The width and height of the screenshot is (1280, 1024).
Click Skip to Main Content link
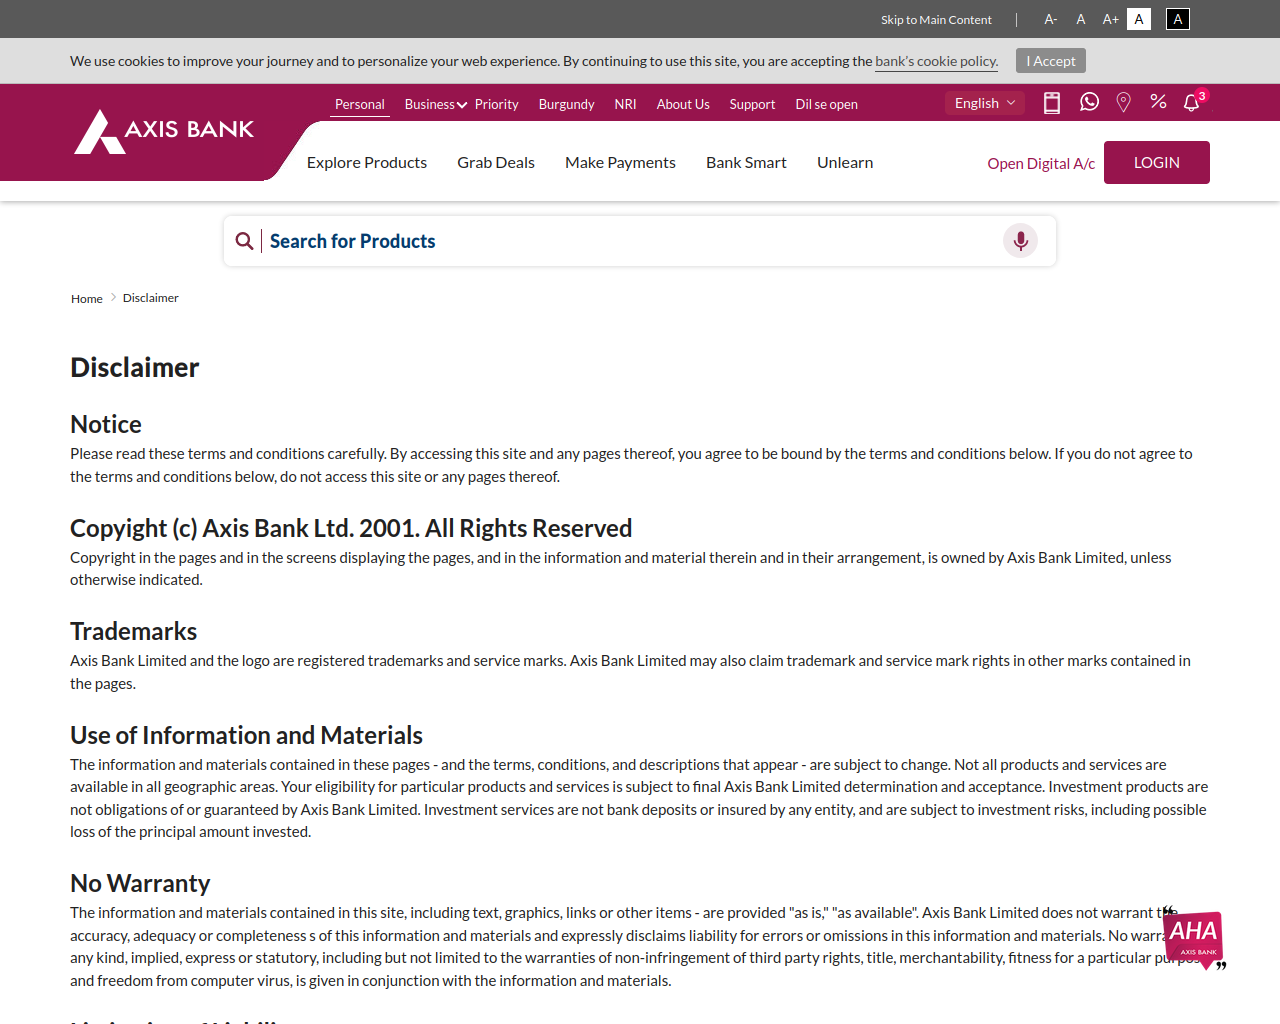click(936, 20)
